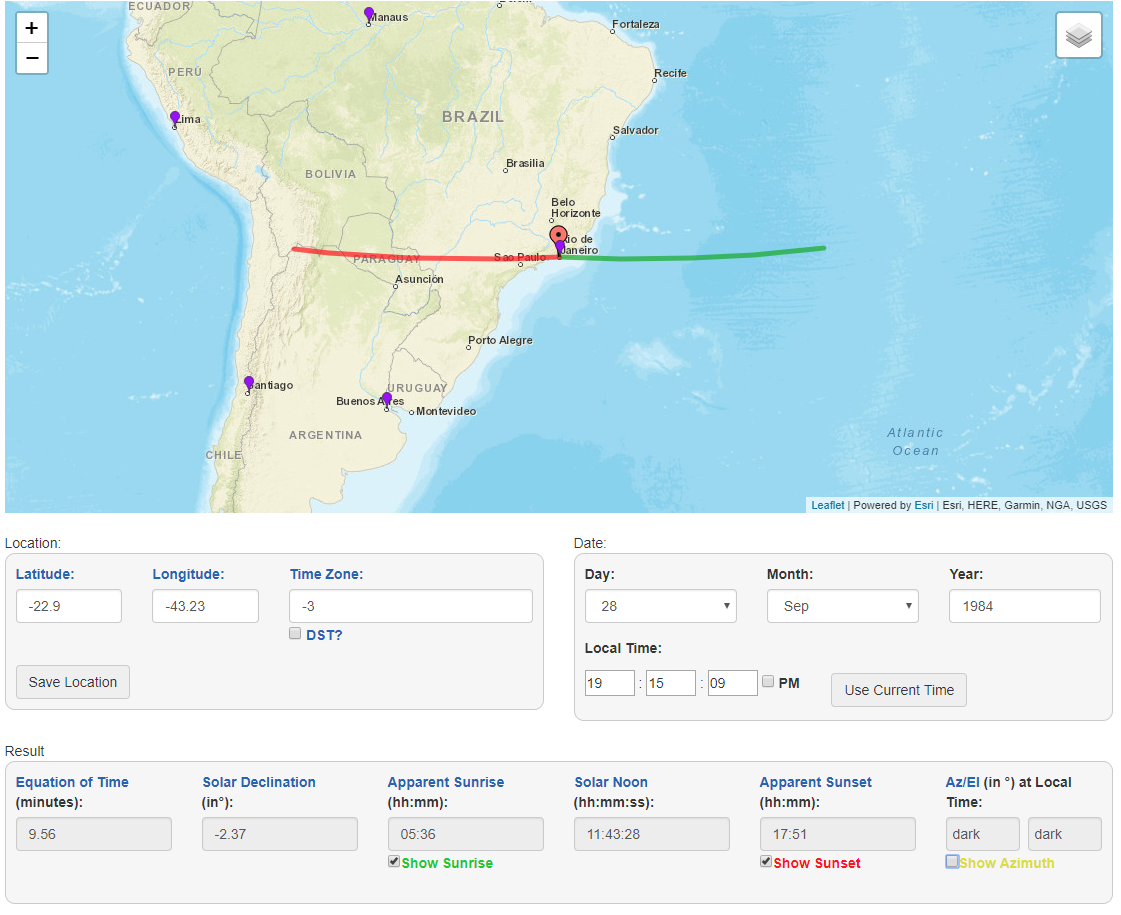Click the purple Santiago map pin

point(249,383)
